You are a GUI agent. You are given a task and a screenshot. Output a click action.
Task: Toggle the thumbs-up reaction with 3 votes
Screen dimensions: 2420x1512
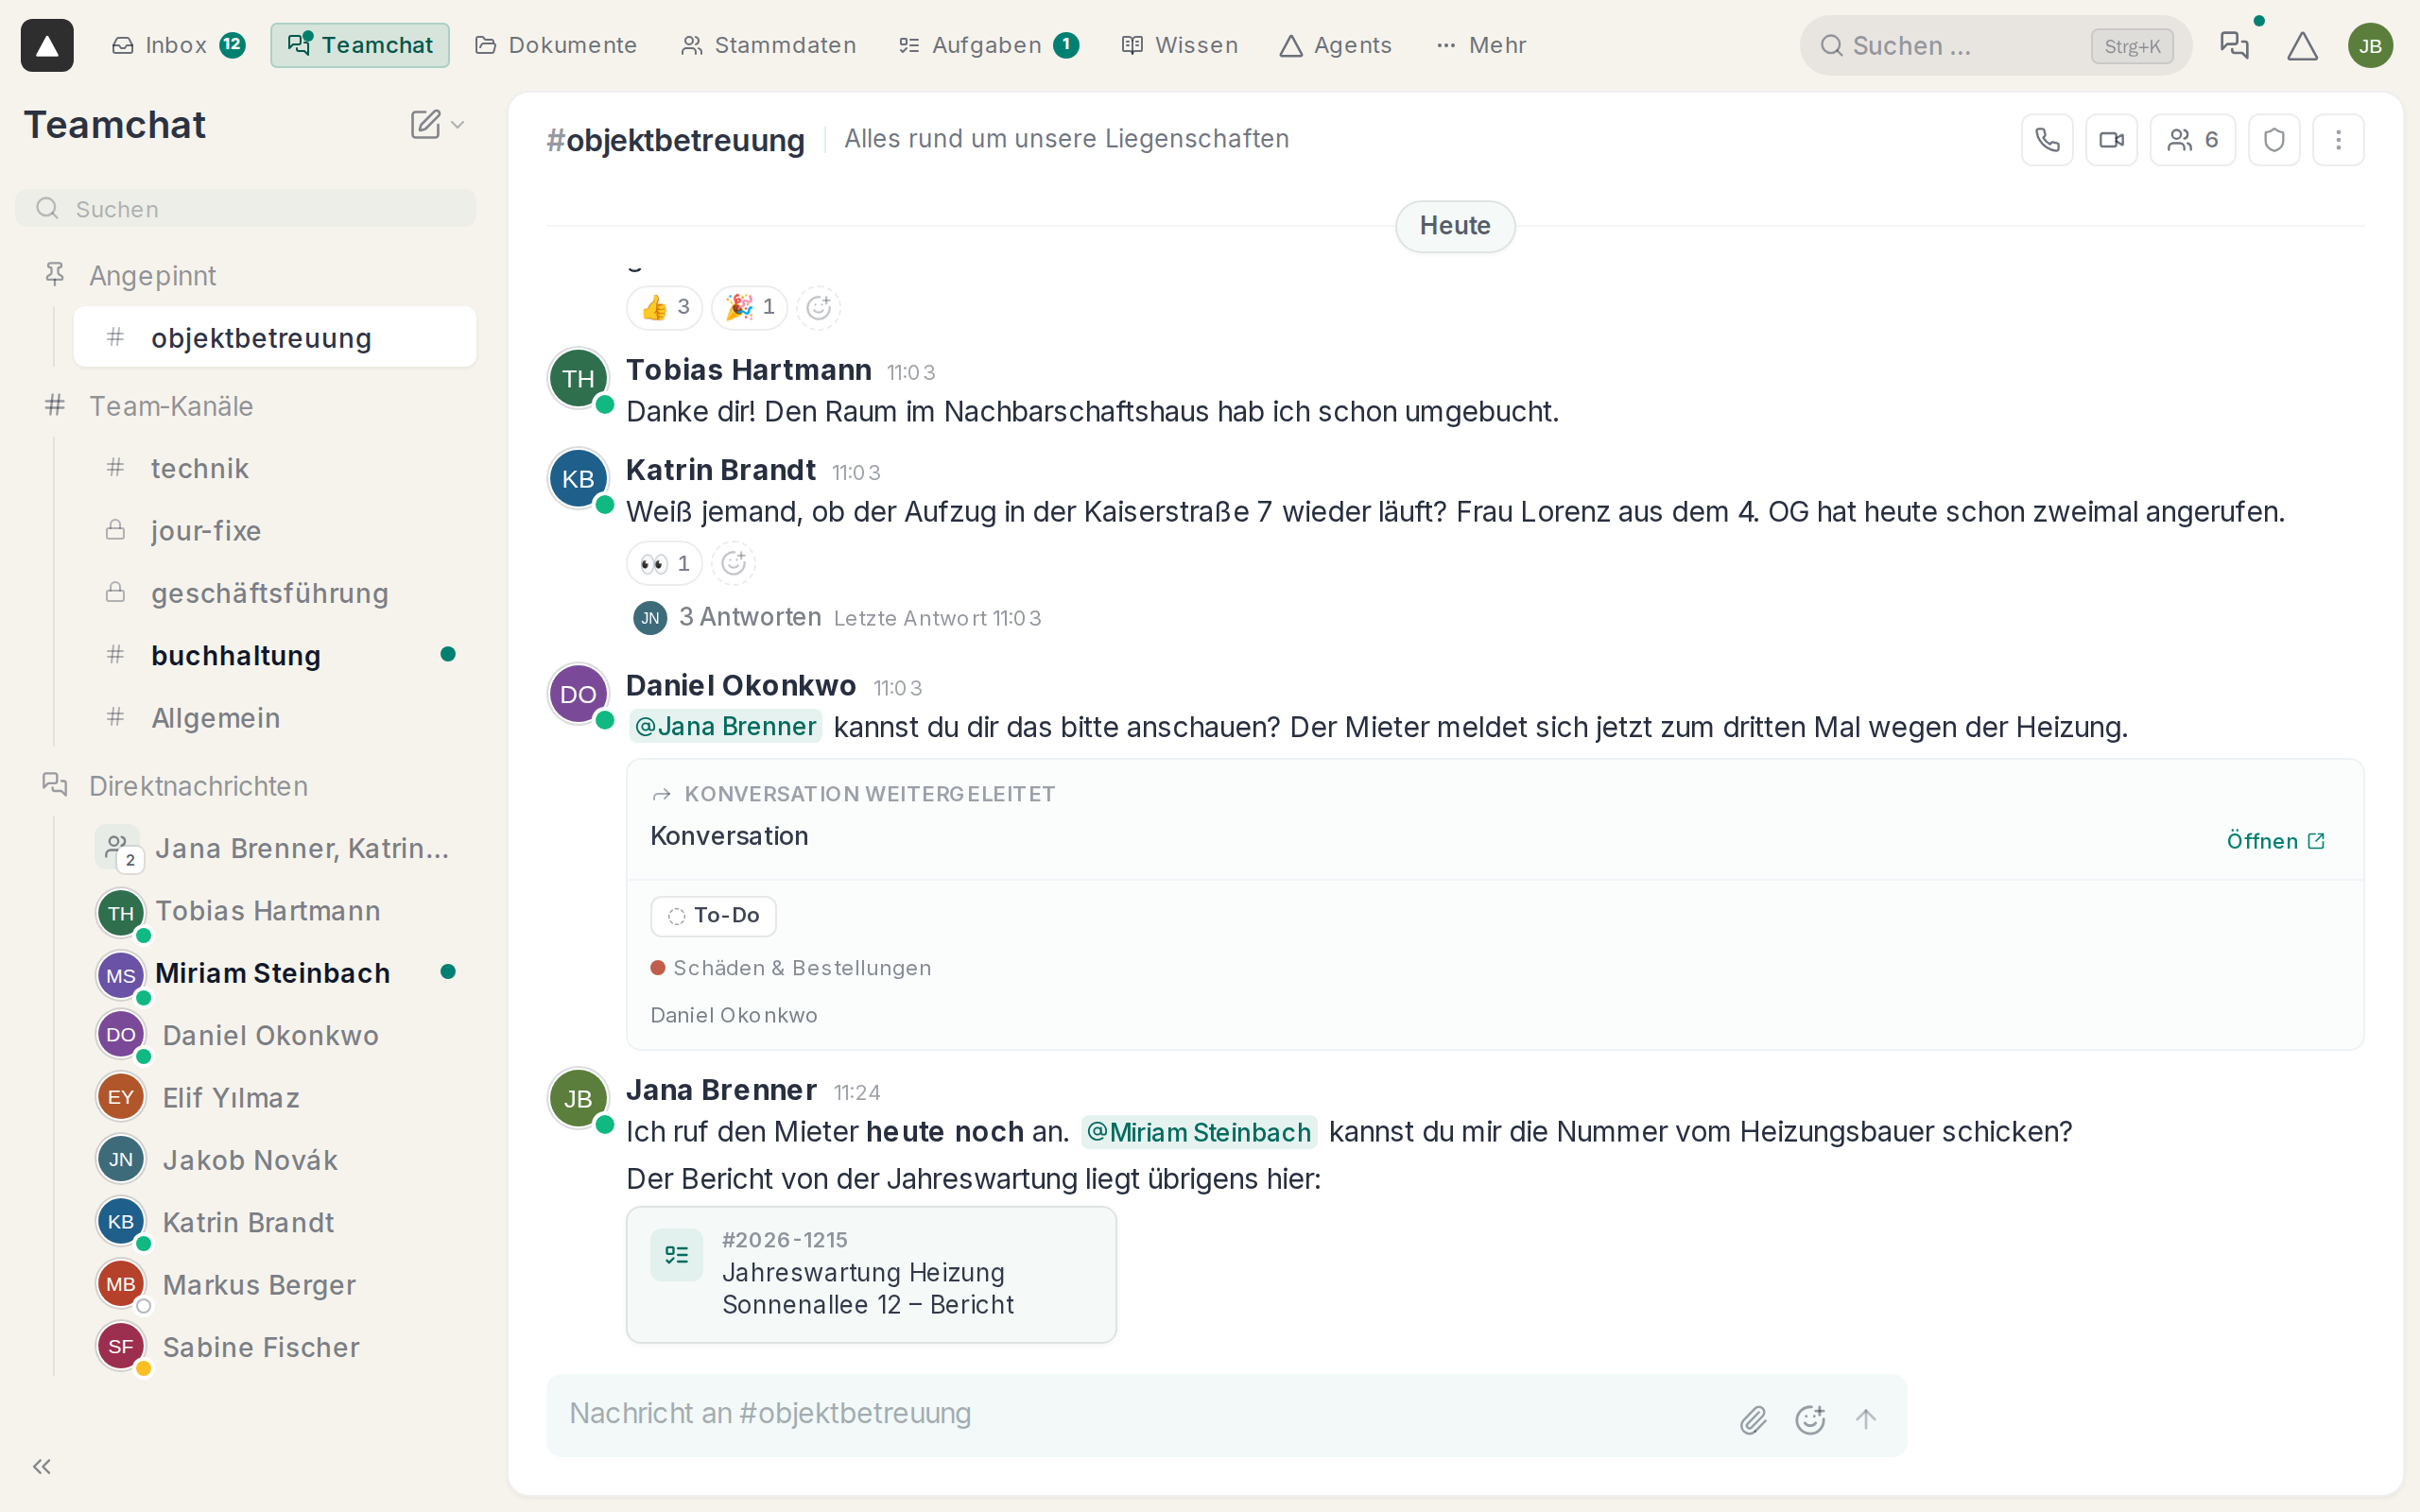coord(665,307)
